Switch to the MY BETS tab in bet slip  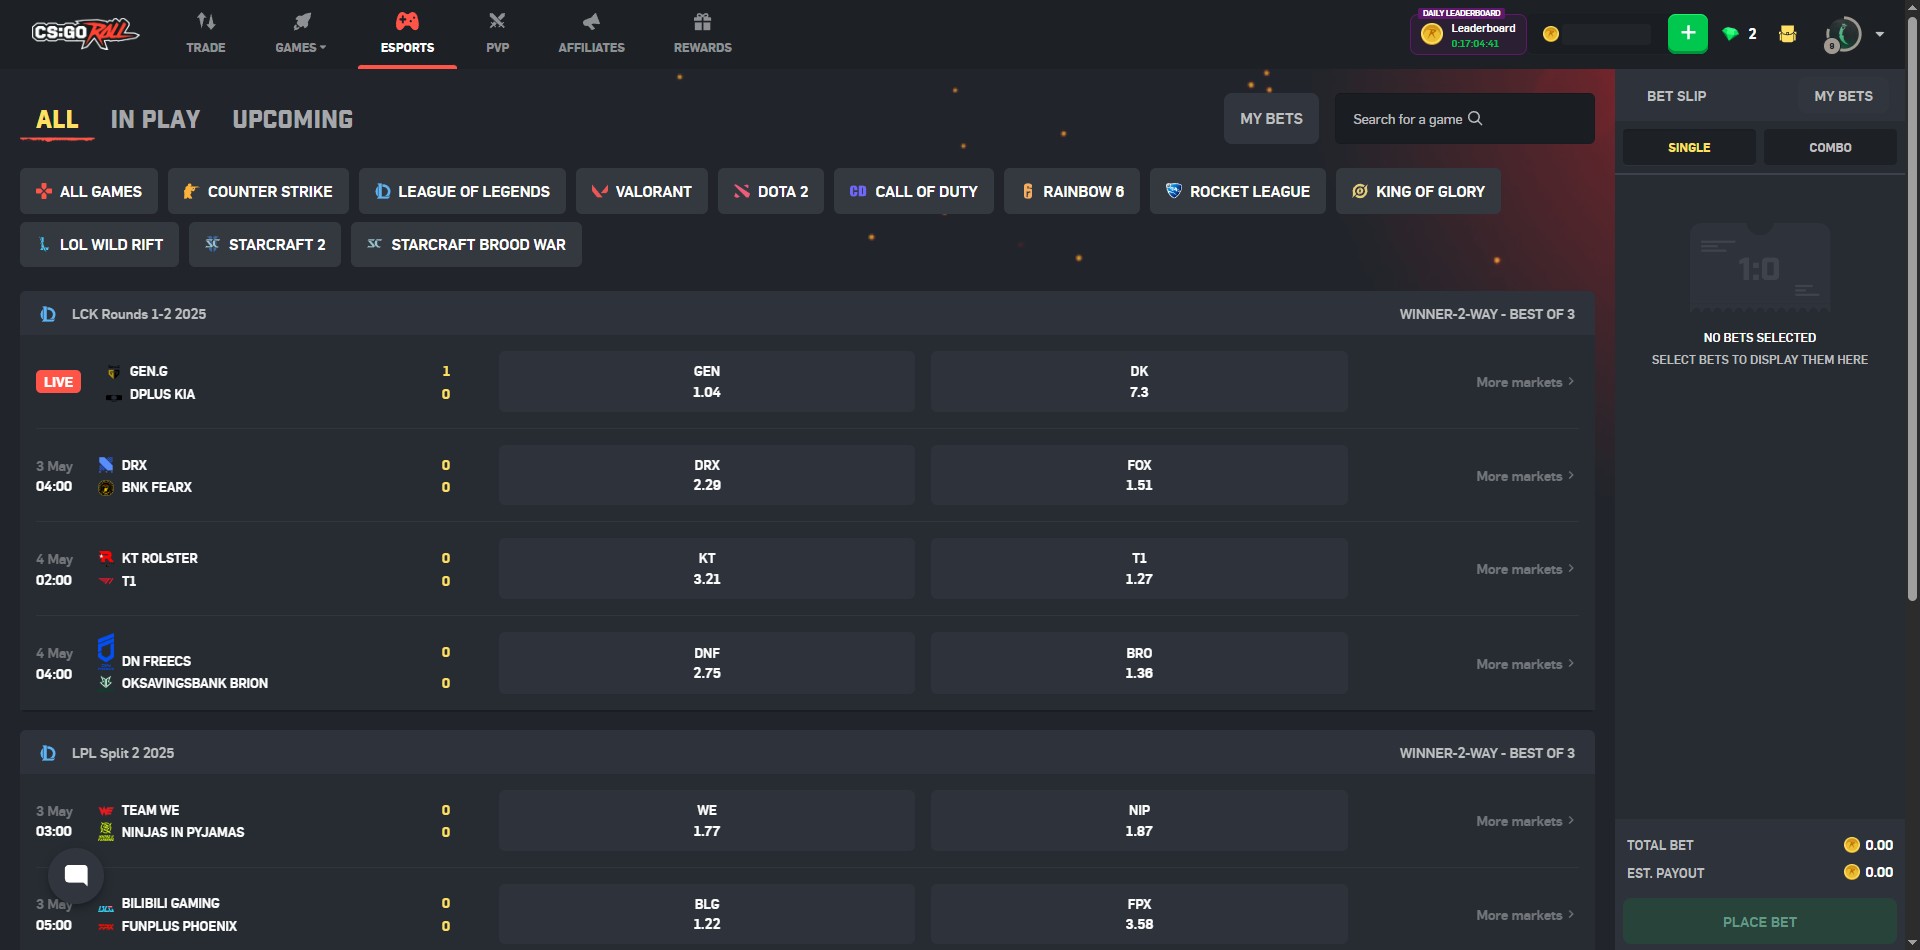tap(1843, 96)
